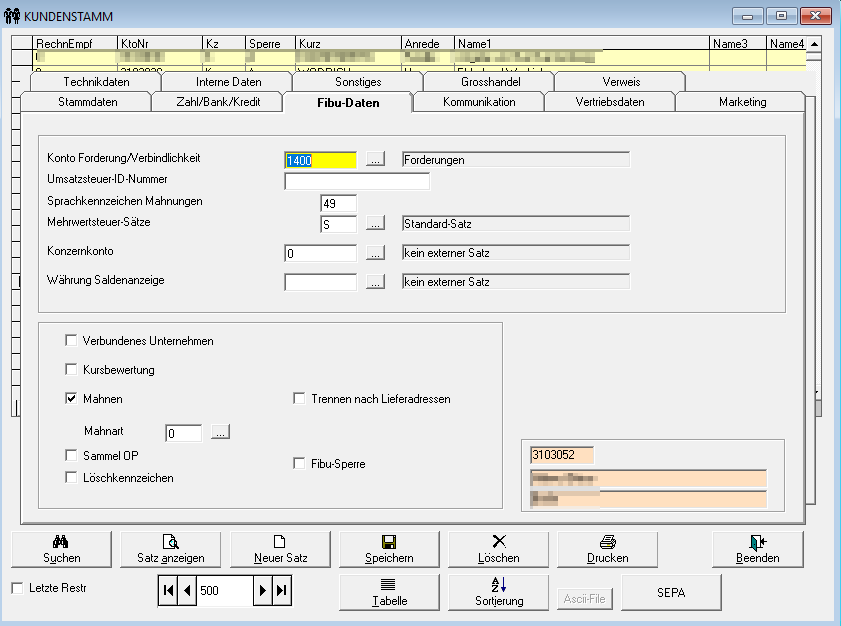Open Sortierung sorting options

tap(498, 592)
